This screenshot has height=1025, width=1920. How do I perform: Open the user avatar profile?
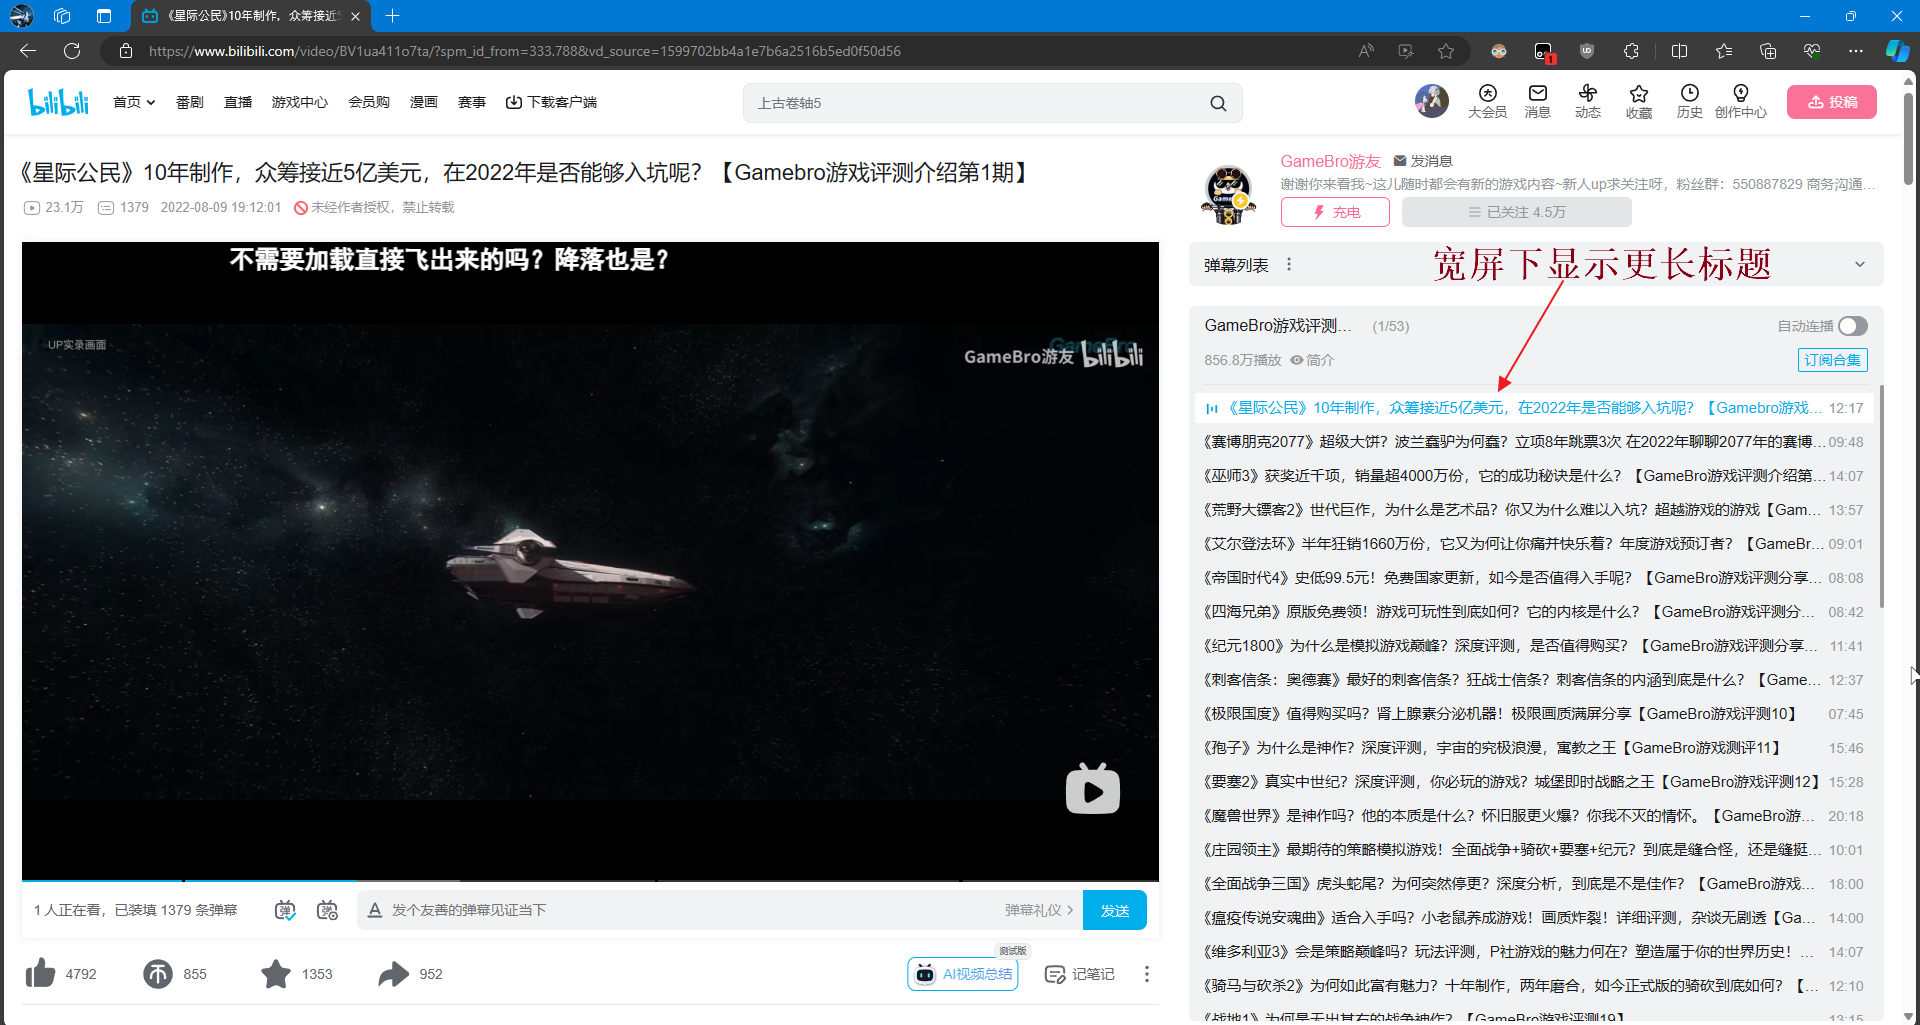point(1431,101)
